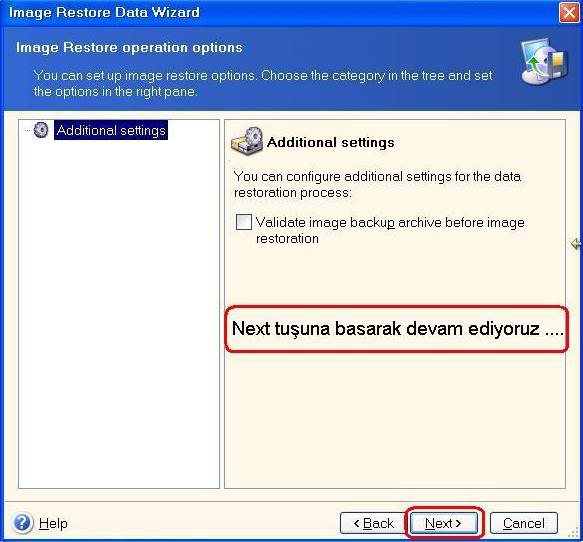The width and height of the screenshot is (583, 542).
Task: Click the Validate image backup archive label text
Action: click(390, 230)
